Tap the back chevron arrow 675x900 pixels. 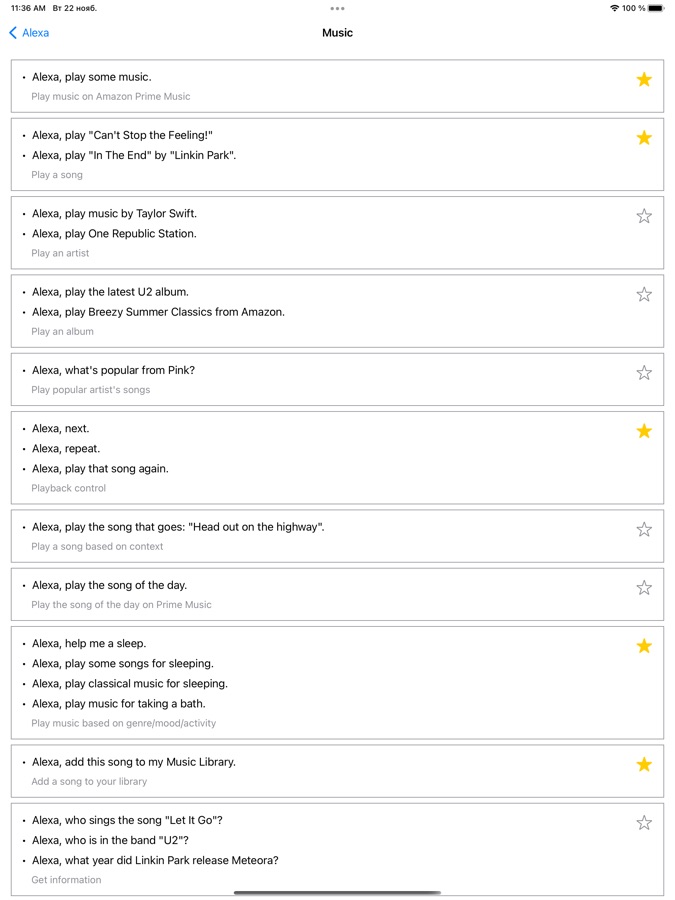(x=13, y=33)
